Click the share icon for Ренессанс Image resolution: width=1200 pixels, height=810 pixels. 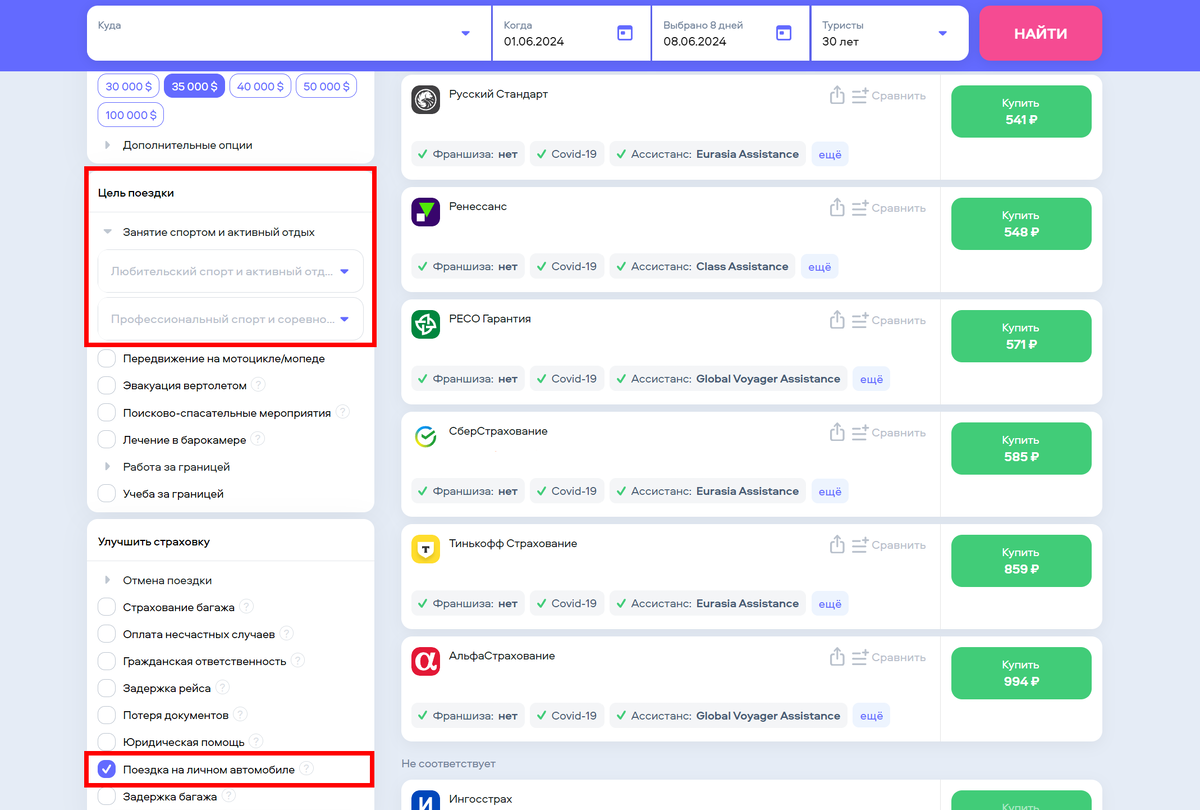pyautogui.click(x=838, y=208)
